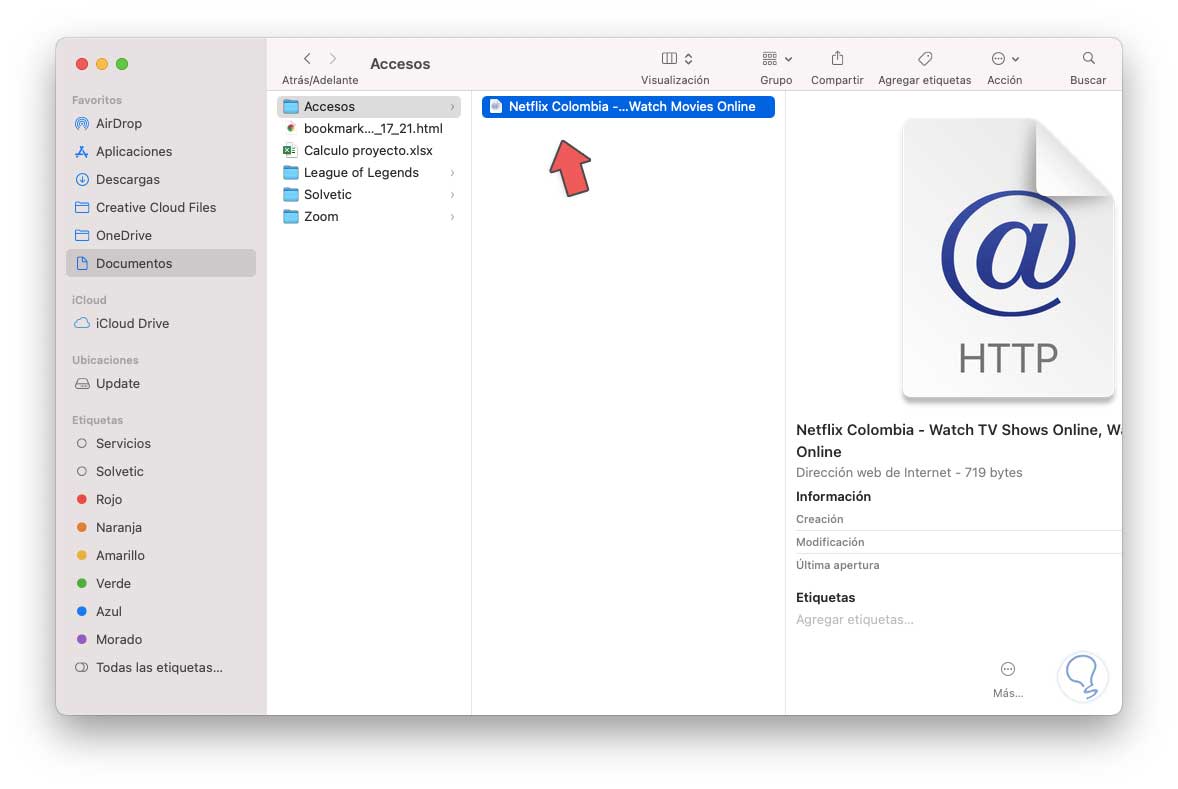The height and width of the screenshot is (789, 1178).
Task: Click the Buscar magnifier icon
Action: 1088,59
